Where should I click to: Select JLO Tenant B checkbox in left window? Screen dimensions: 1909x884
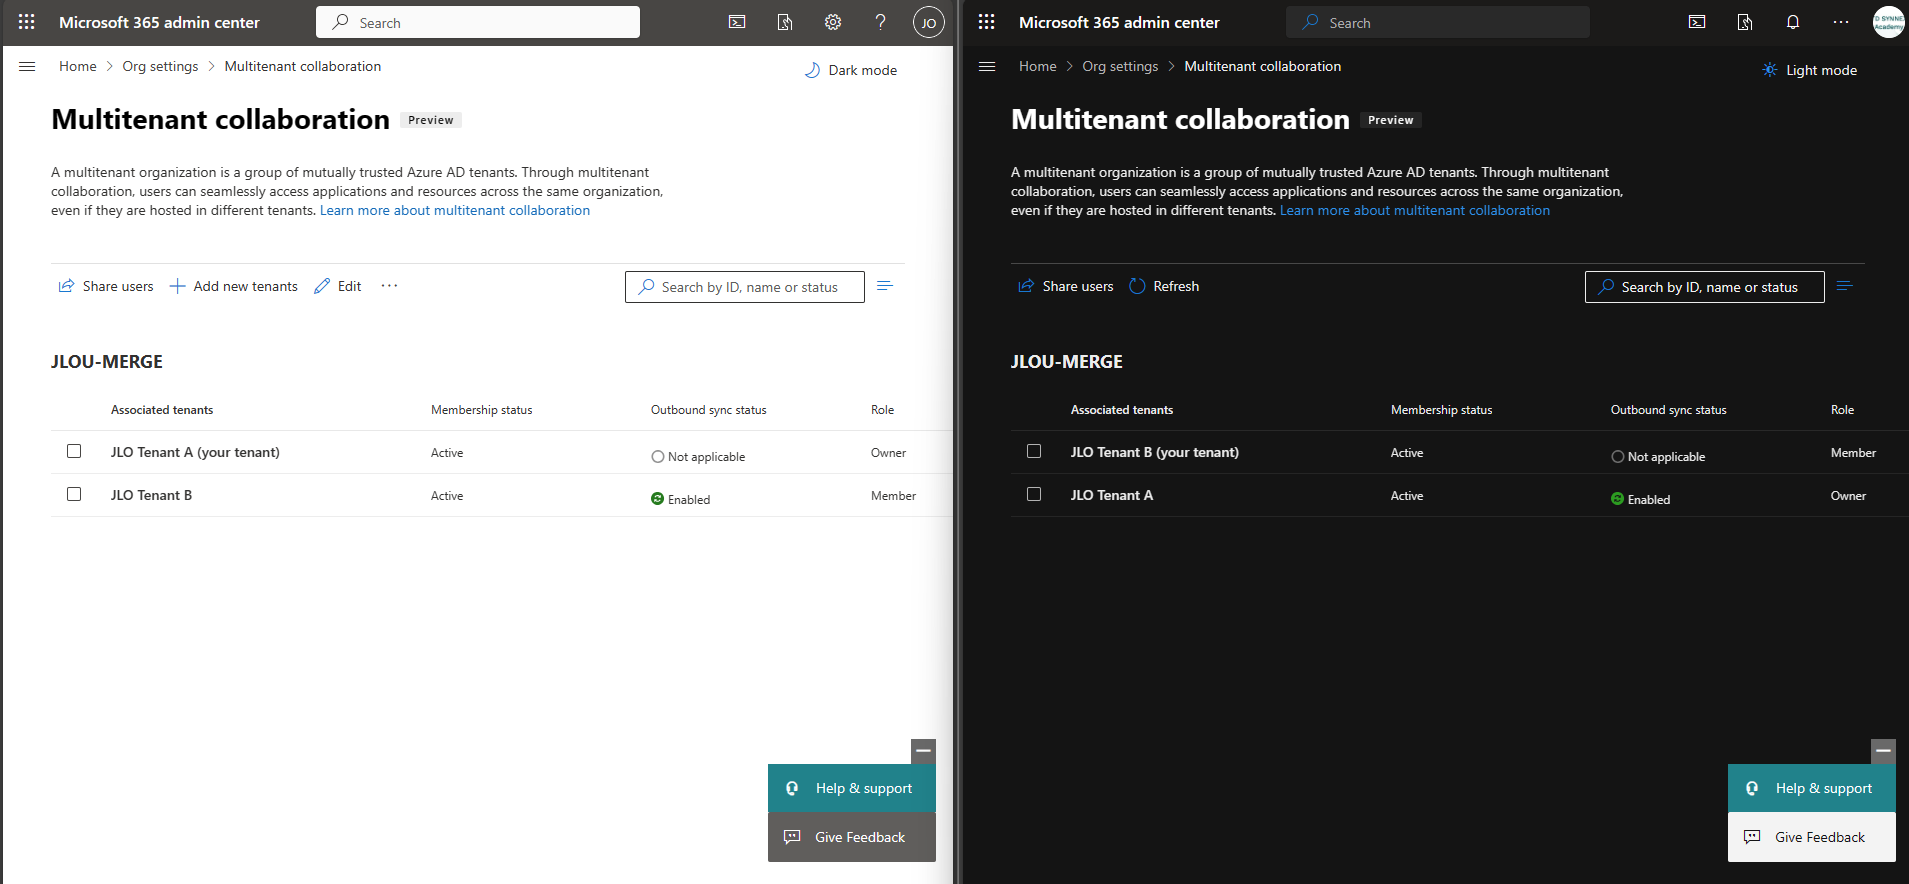(74, 494)
